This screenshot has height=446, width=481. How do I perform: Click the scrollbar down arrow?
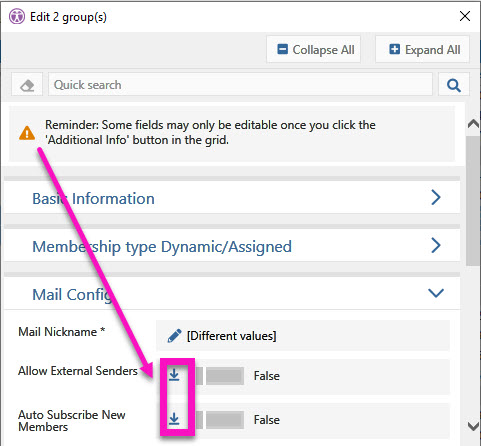(473, 426)
